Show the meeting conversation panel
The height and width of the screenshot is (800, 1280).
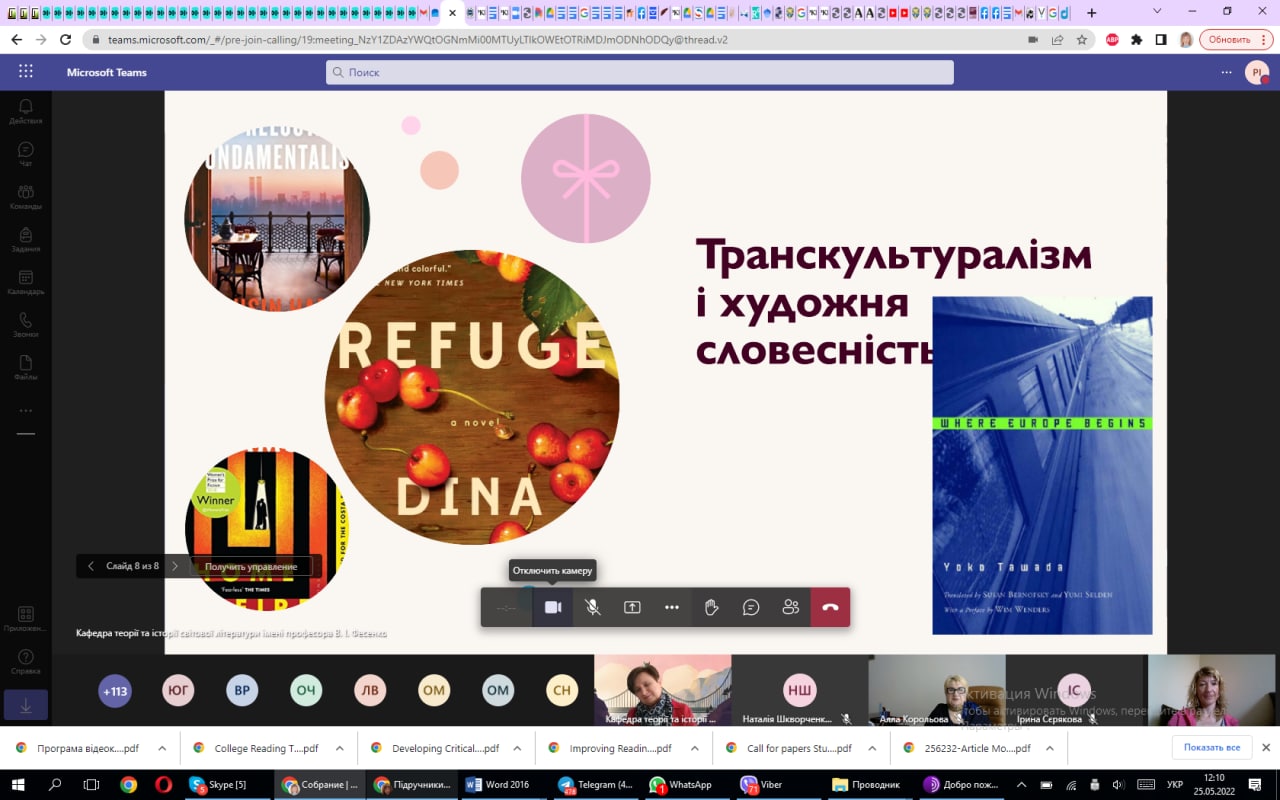point(751,607)
